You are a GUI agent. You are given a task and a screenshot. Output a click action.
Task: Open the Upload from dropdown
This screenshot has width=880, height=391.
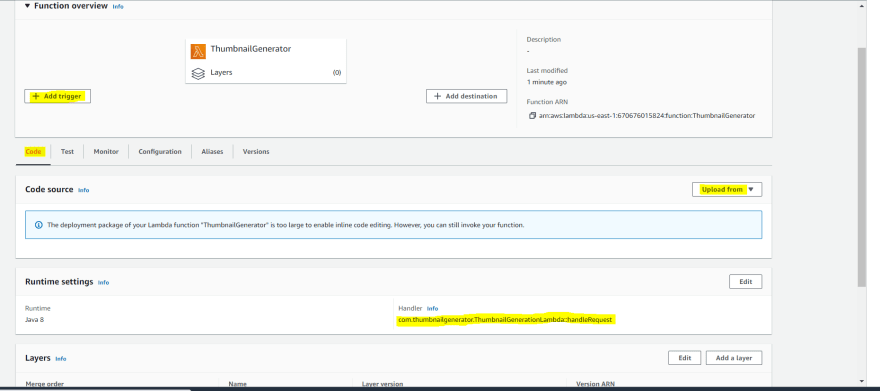(x=727, y=190)
